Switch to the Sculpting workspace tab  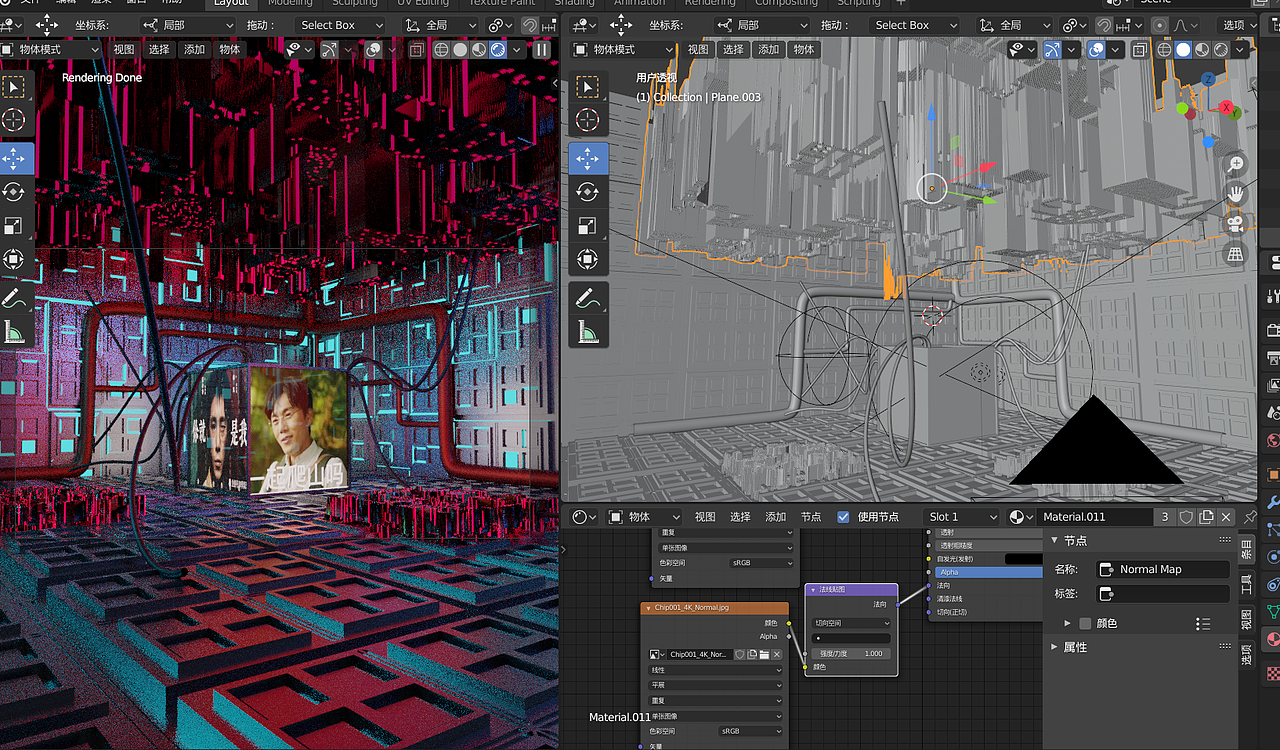tap(355, 3)
